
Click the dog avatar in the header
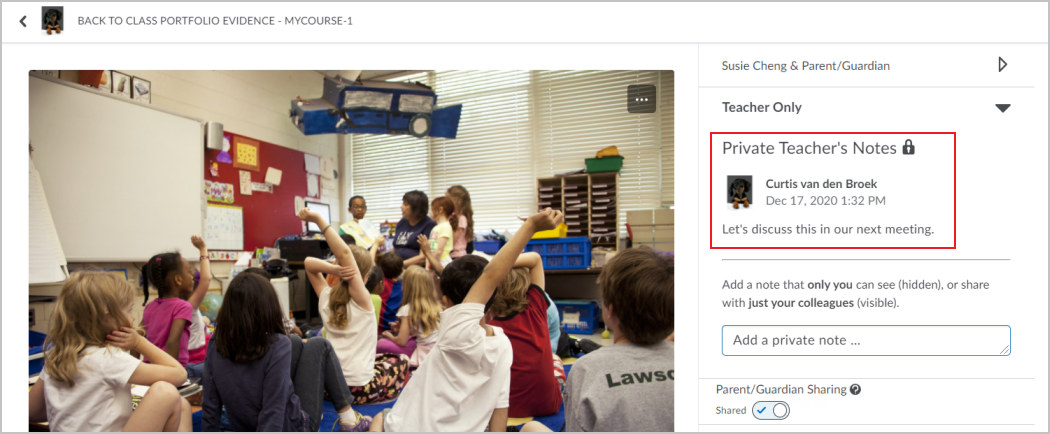click(x=52, y=21)
